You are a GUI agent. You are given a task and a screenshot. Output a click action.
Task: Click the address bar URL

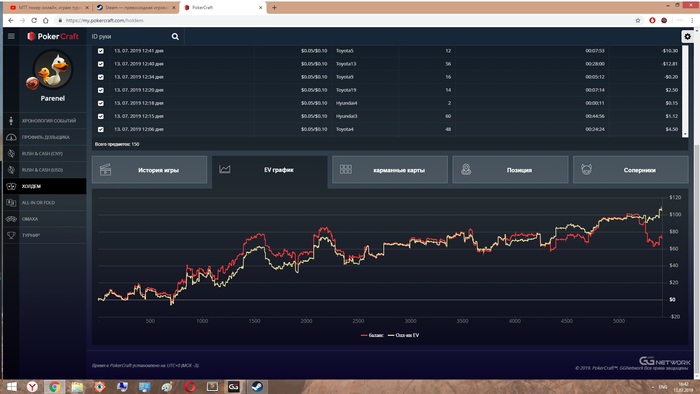[x=104, y=21]
